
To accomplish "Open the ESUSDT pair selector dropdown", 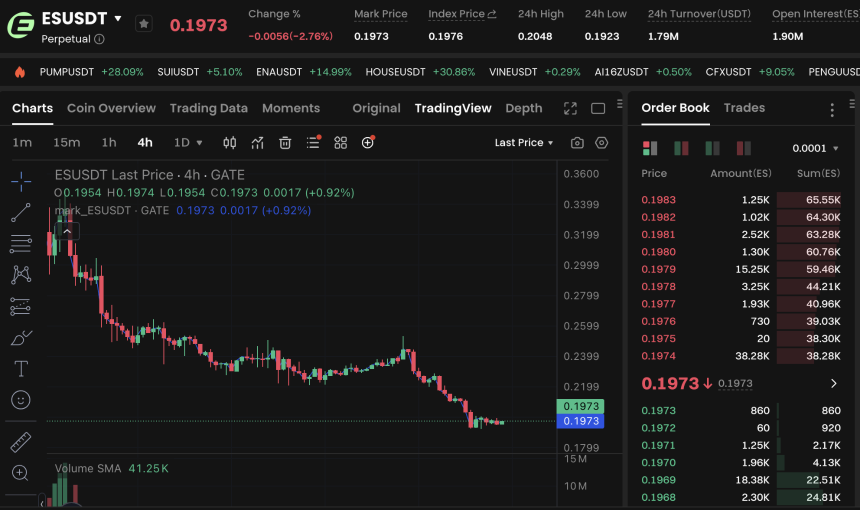I will pos(118,18).
